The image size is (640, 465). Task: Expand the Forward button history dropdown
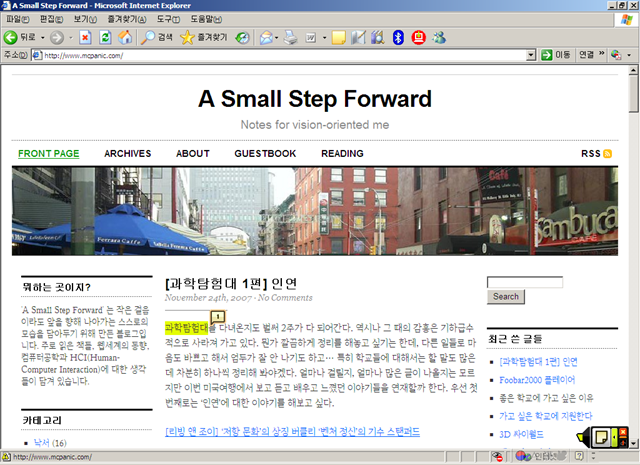71,38
